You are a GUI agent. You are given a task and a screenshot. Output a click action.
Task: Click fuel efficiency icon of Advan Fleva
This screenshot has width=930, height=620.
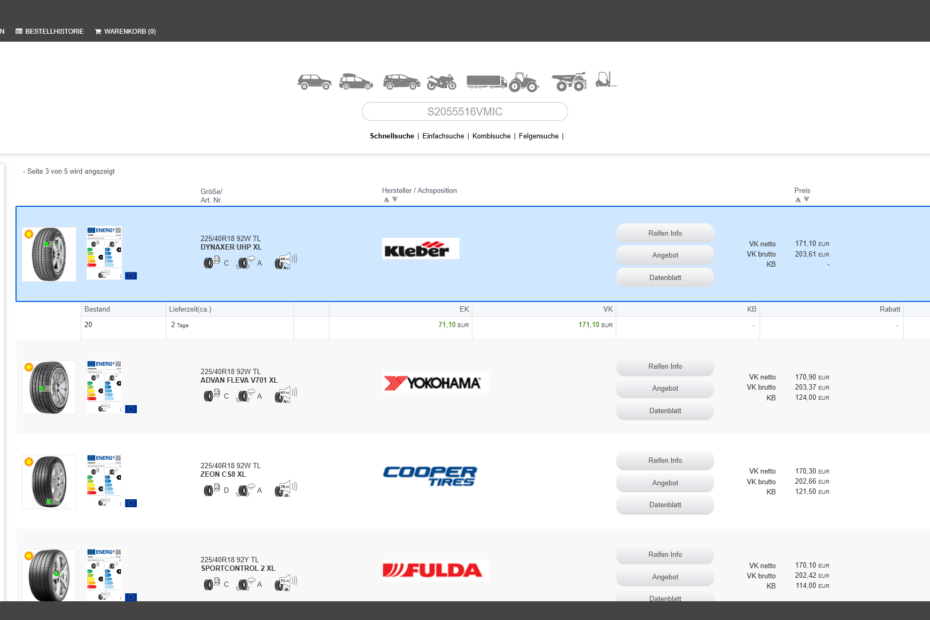tap(212, 395)
